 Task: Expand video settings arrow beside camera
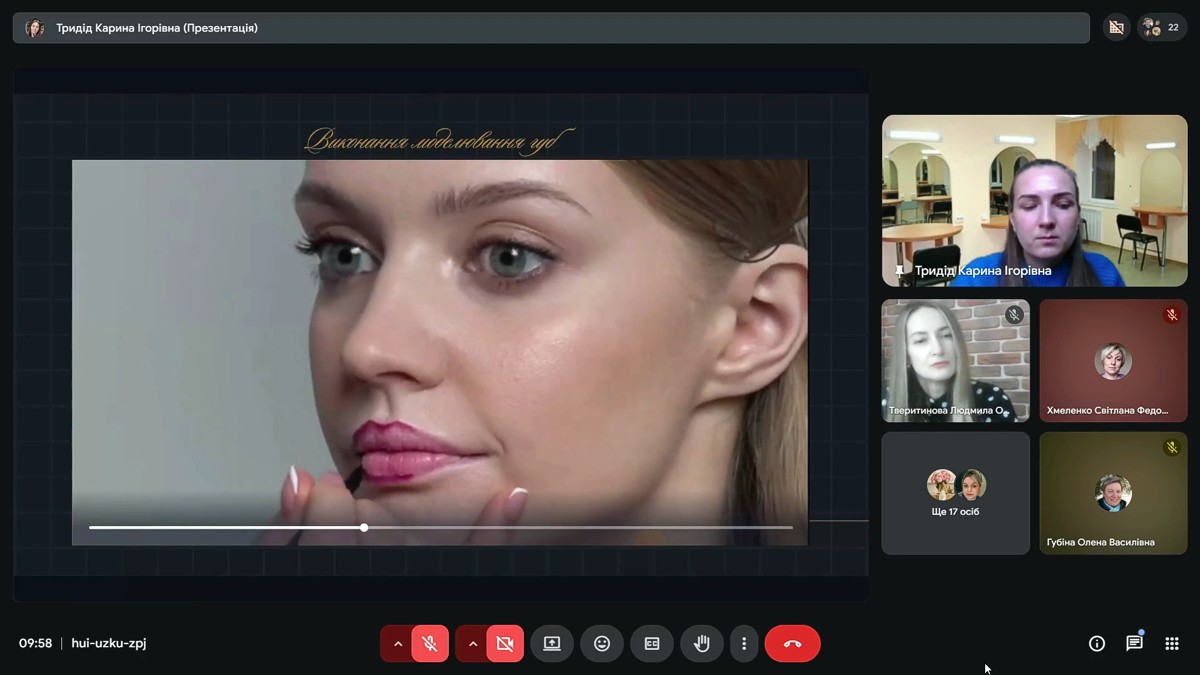(473, 644)
